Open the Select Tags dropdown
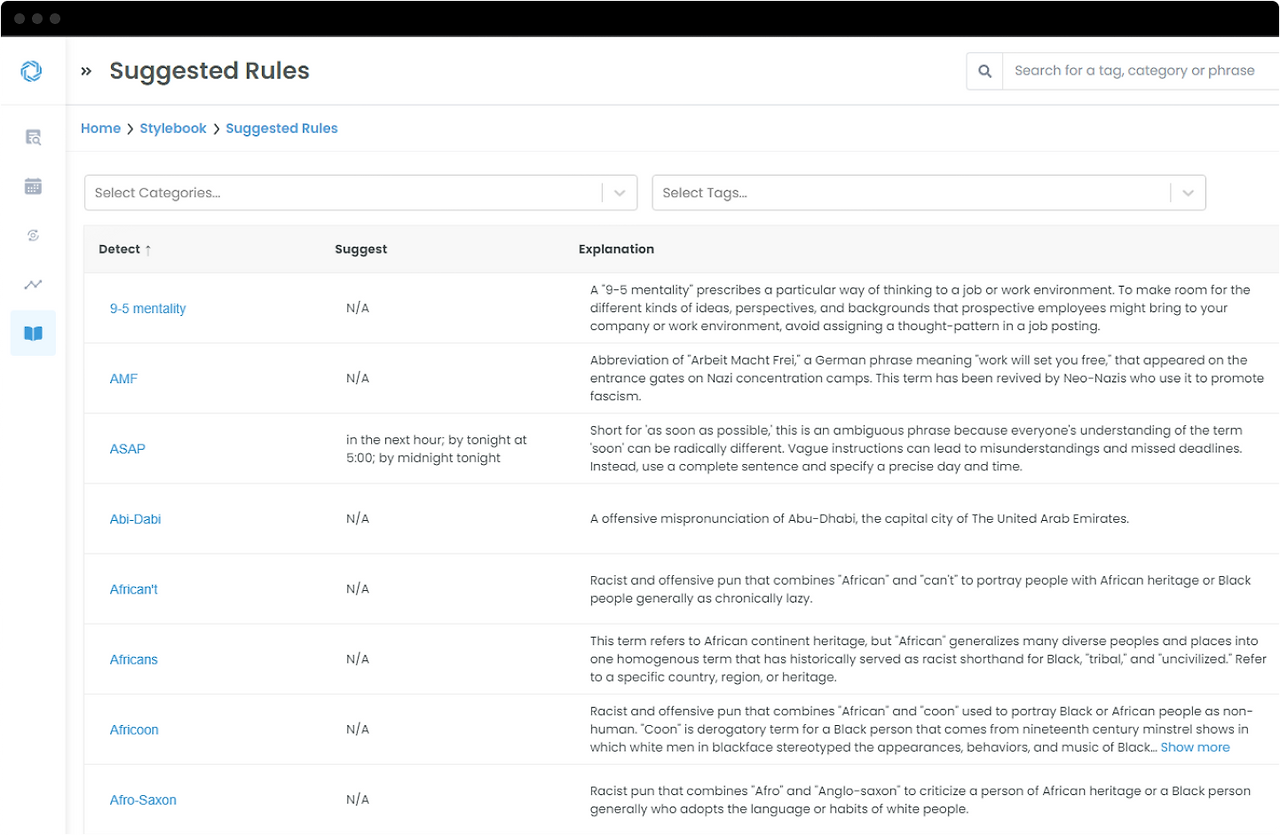The width and height of the screenshot is (1280, 835). (928, 193)
